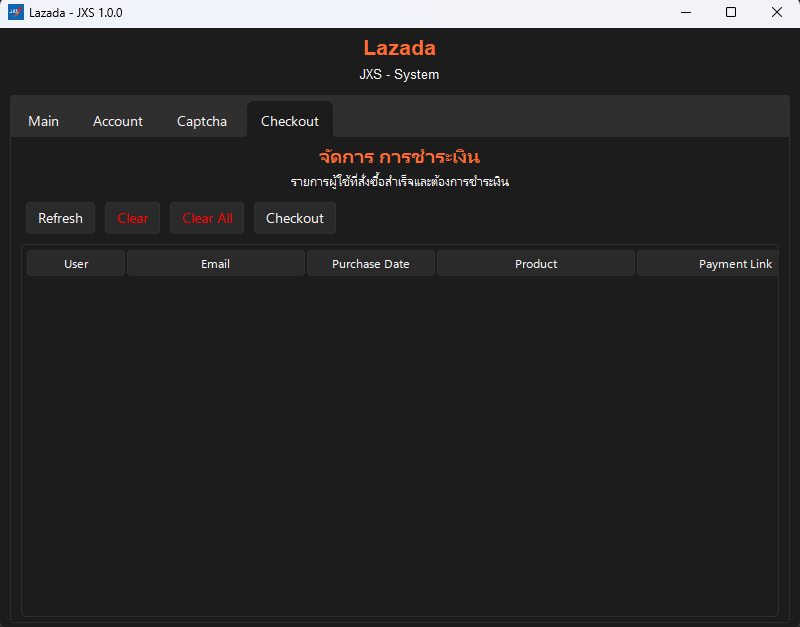Click the orange Thai payment management heading
This screenshot has width=800, height=627.
coord(400,157)
